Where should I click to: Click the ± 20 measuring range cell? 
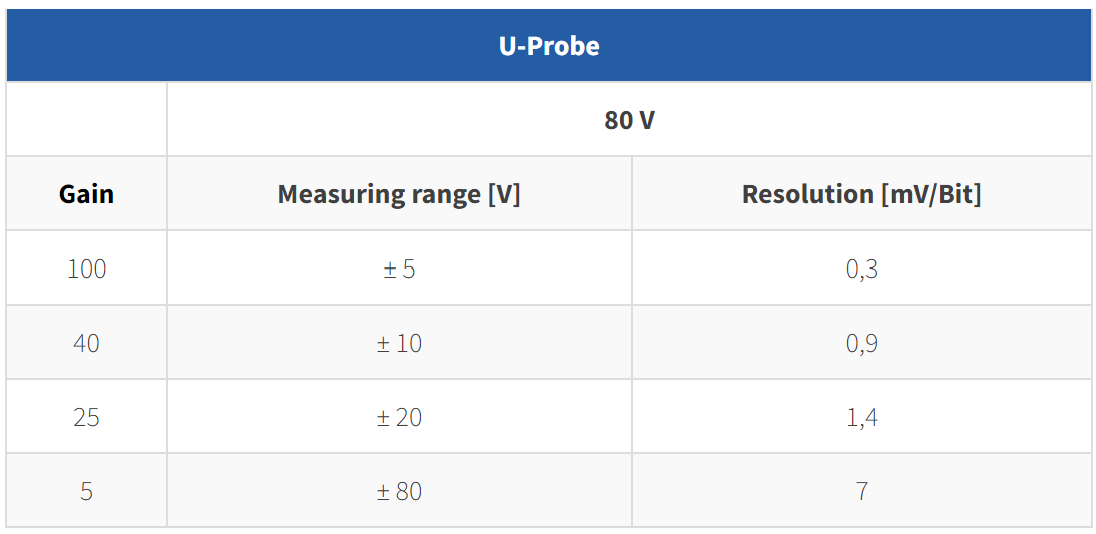pyautogui.click(x=399, y=417)
